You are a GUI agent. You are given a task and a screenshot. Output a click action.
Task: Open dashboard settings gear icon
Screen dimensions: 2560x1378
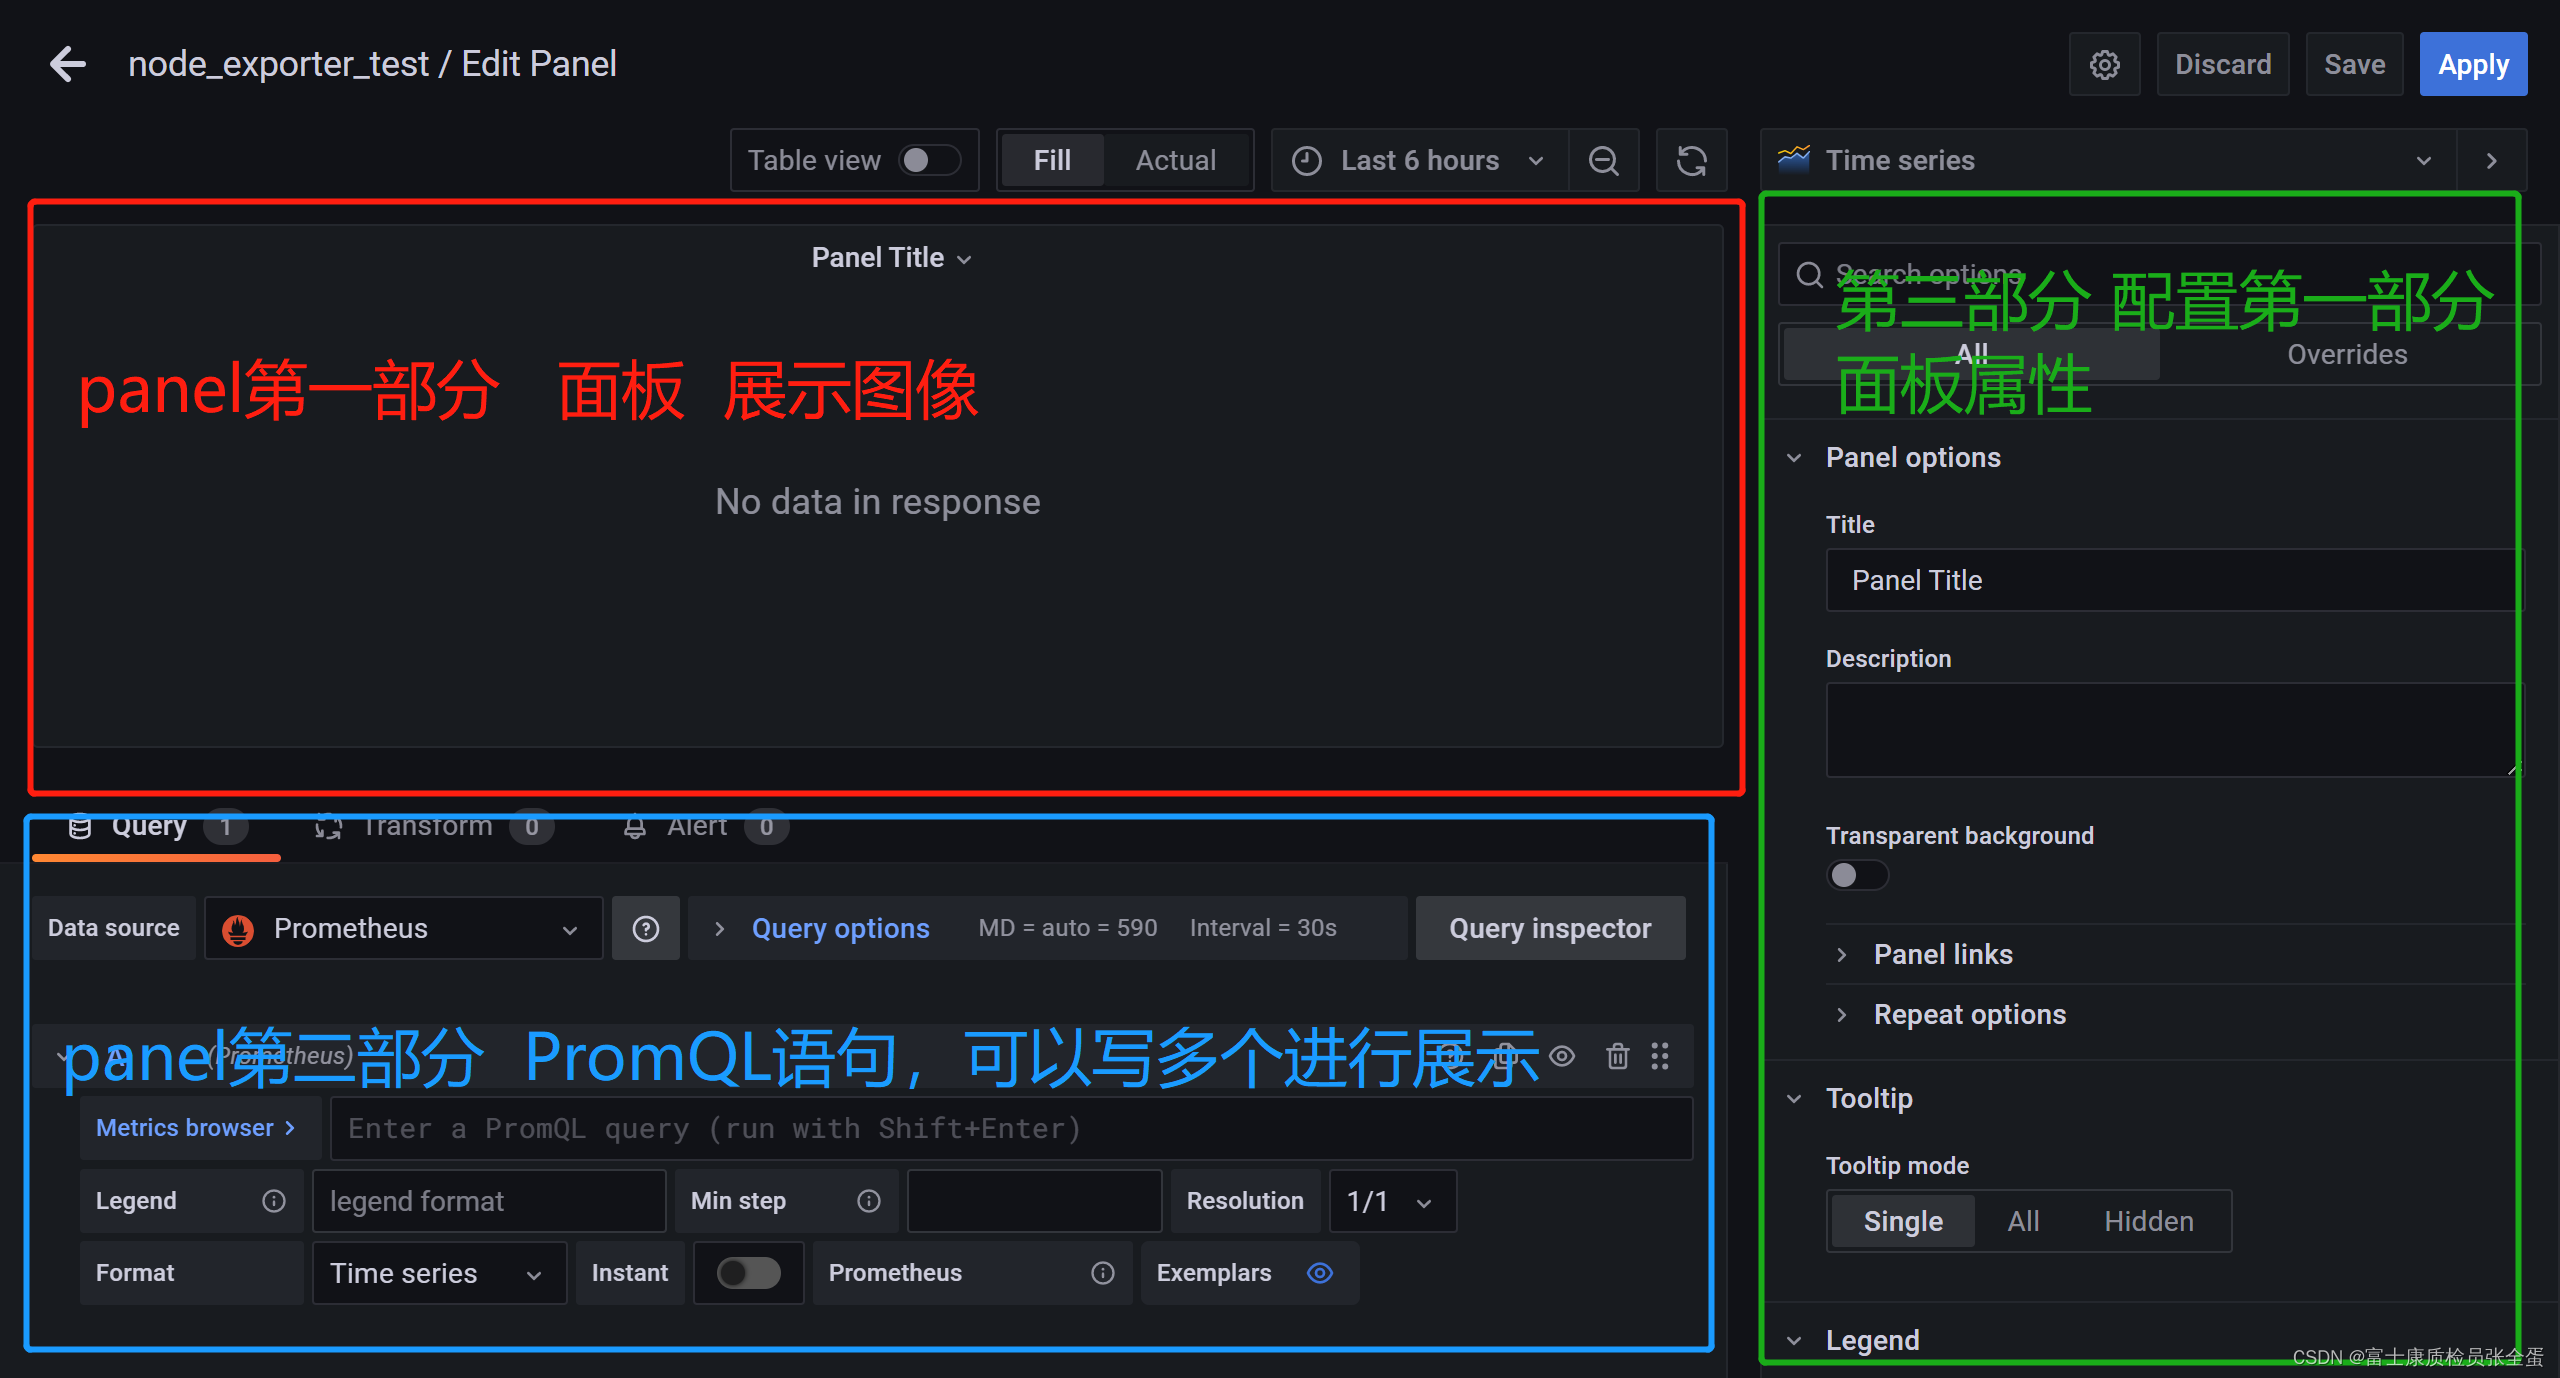click(x=2104, y=64)
